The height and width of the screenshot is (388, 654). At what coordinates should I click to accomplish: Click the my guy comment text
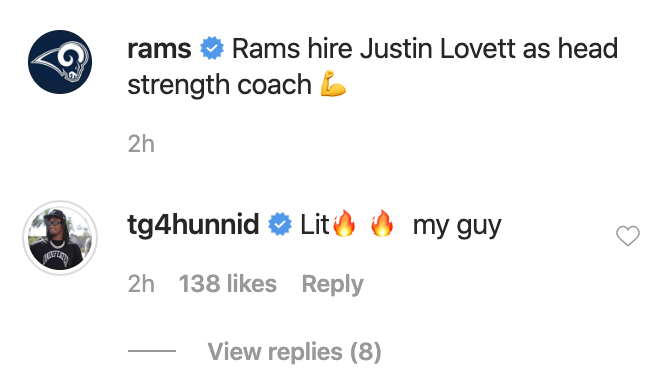click(x=457, y=226)
